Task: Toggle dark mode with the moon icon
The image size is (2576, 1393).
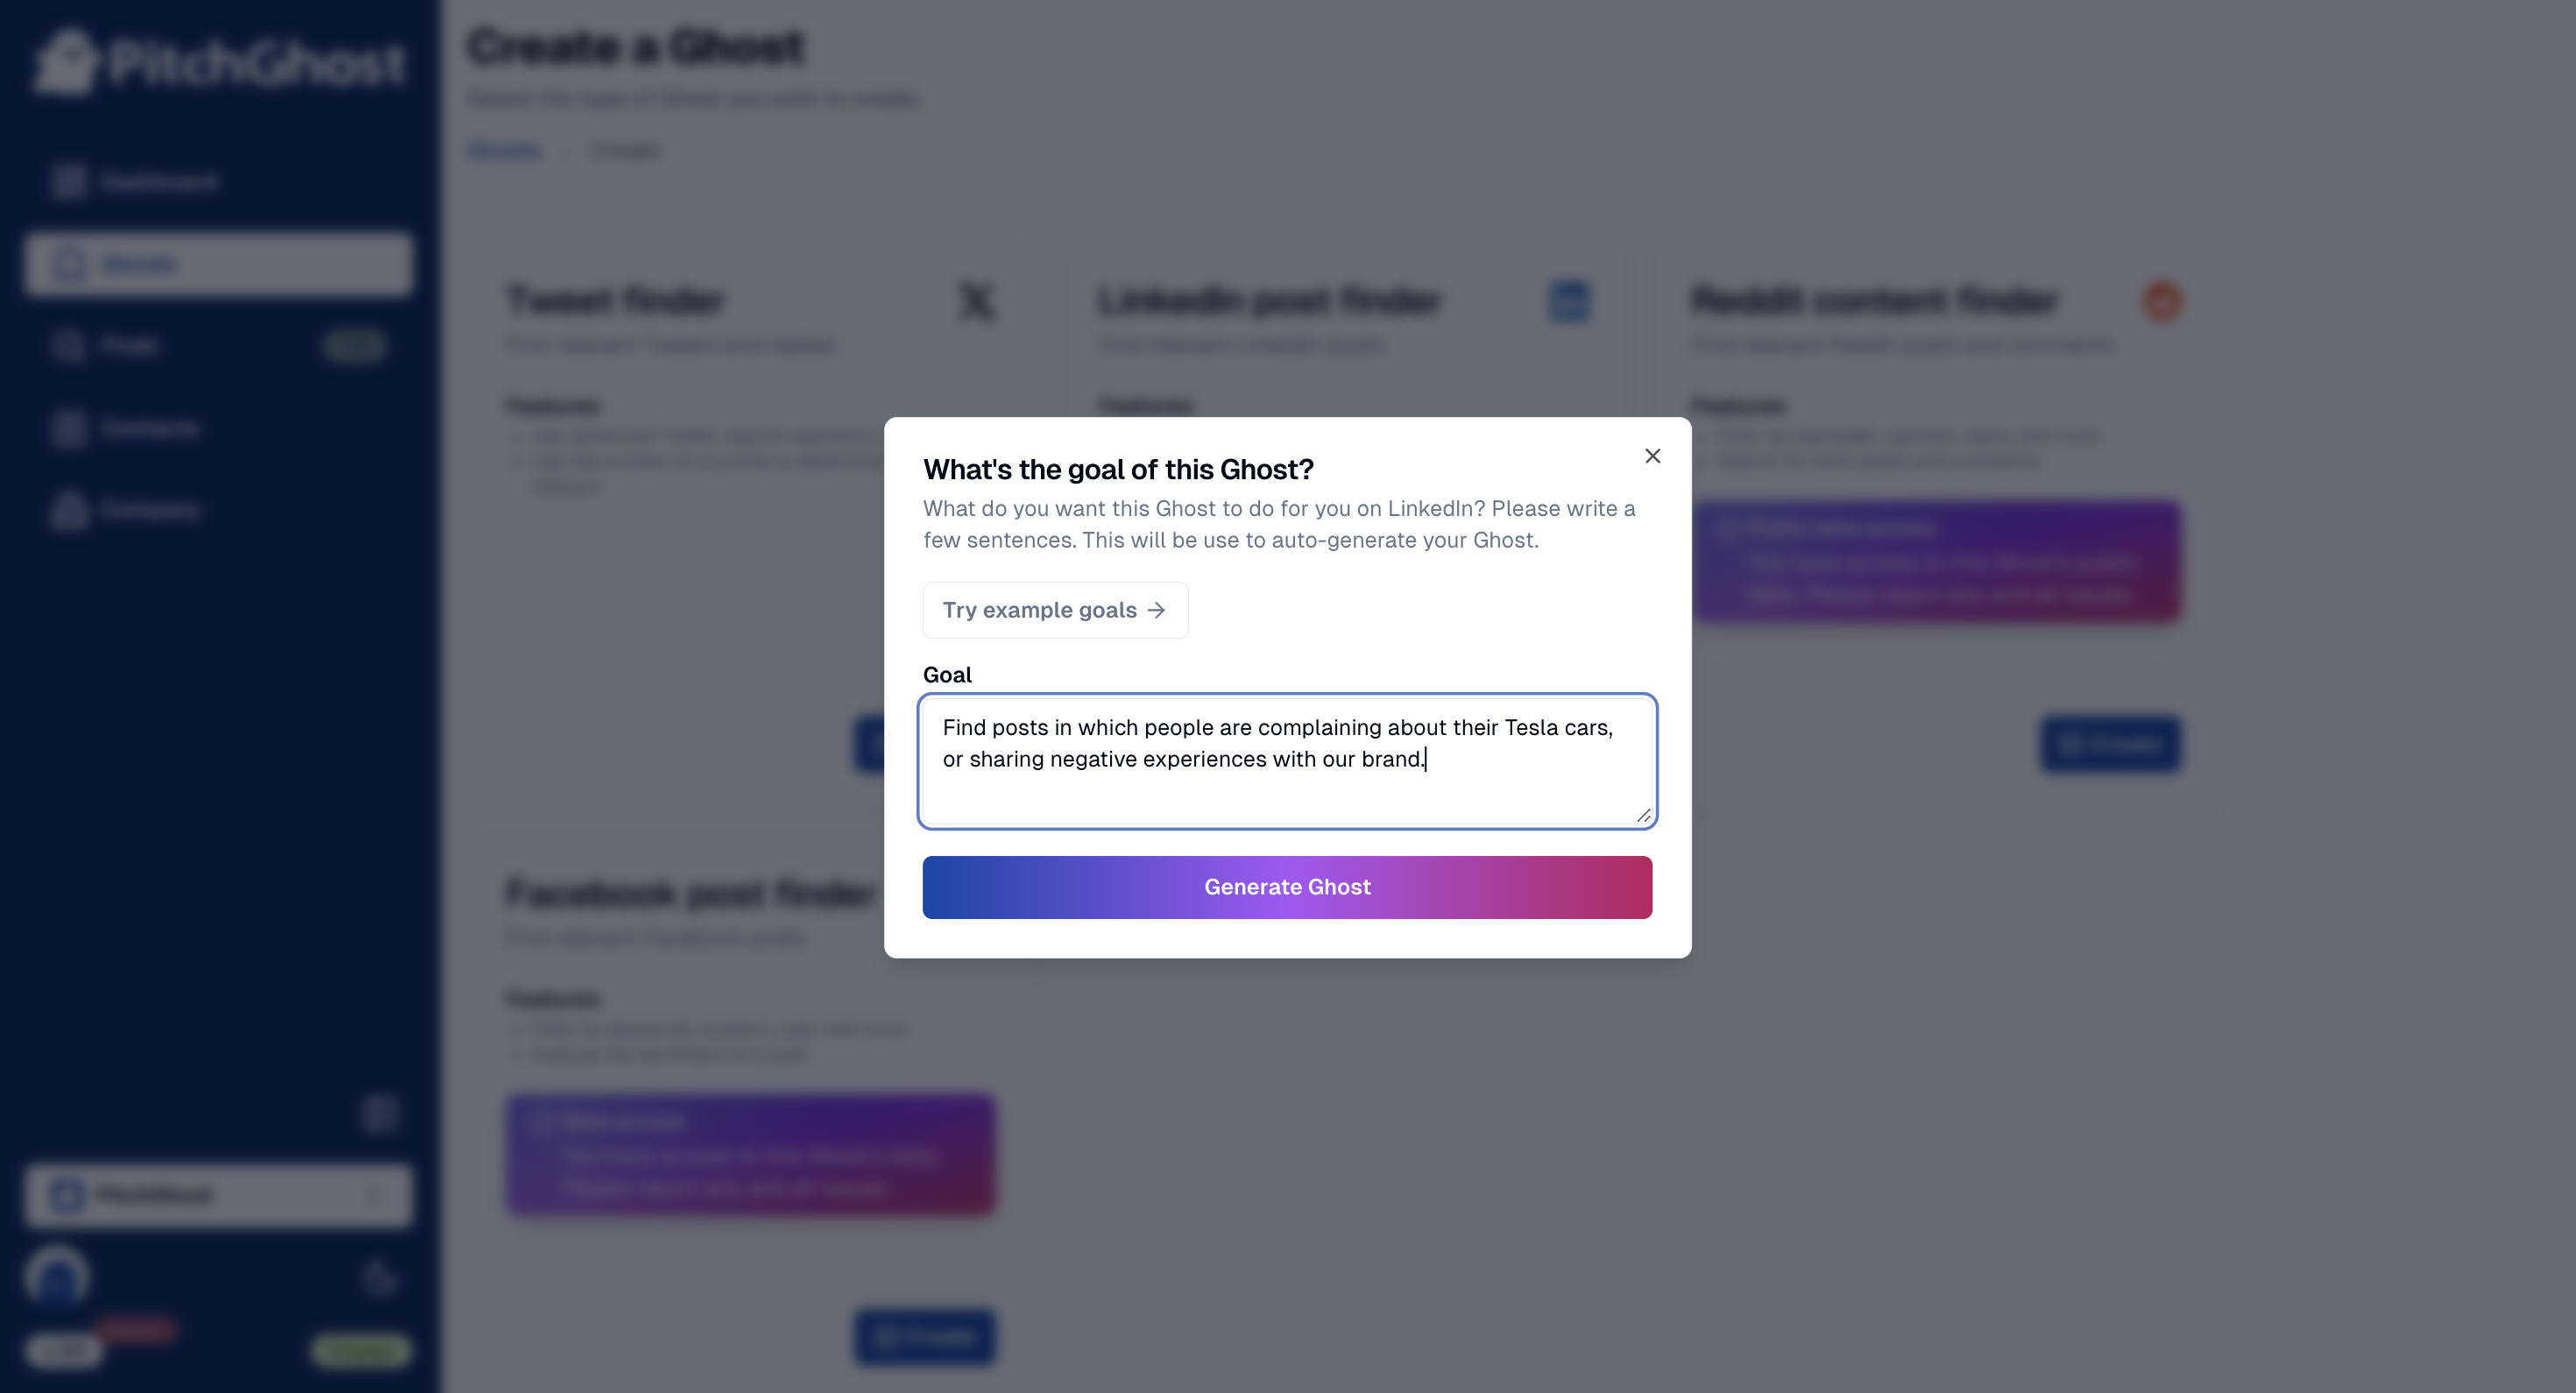Action: [x=379, y=1278]
